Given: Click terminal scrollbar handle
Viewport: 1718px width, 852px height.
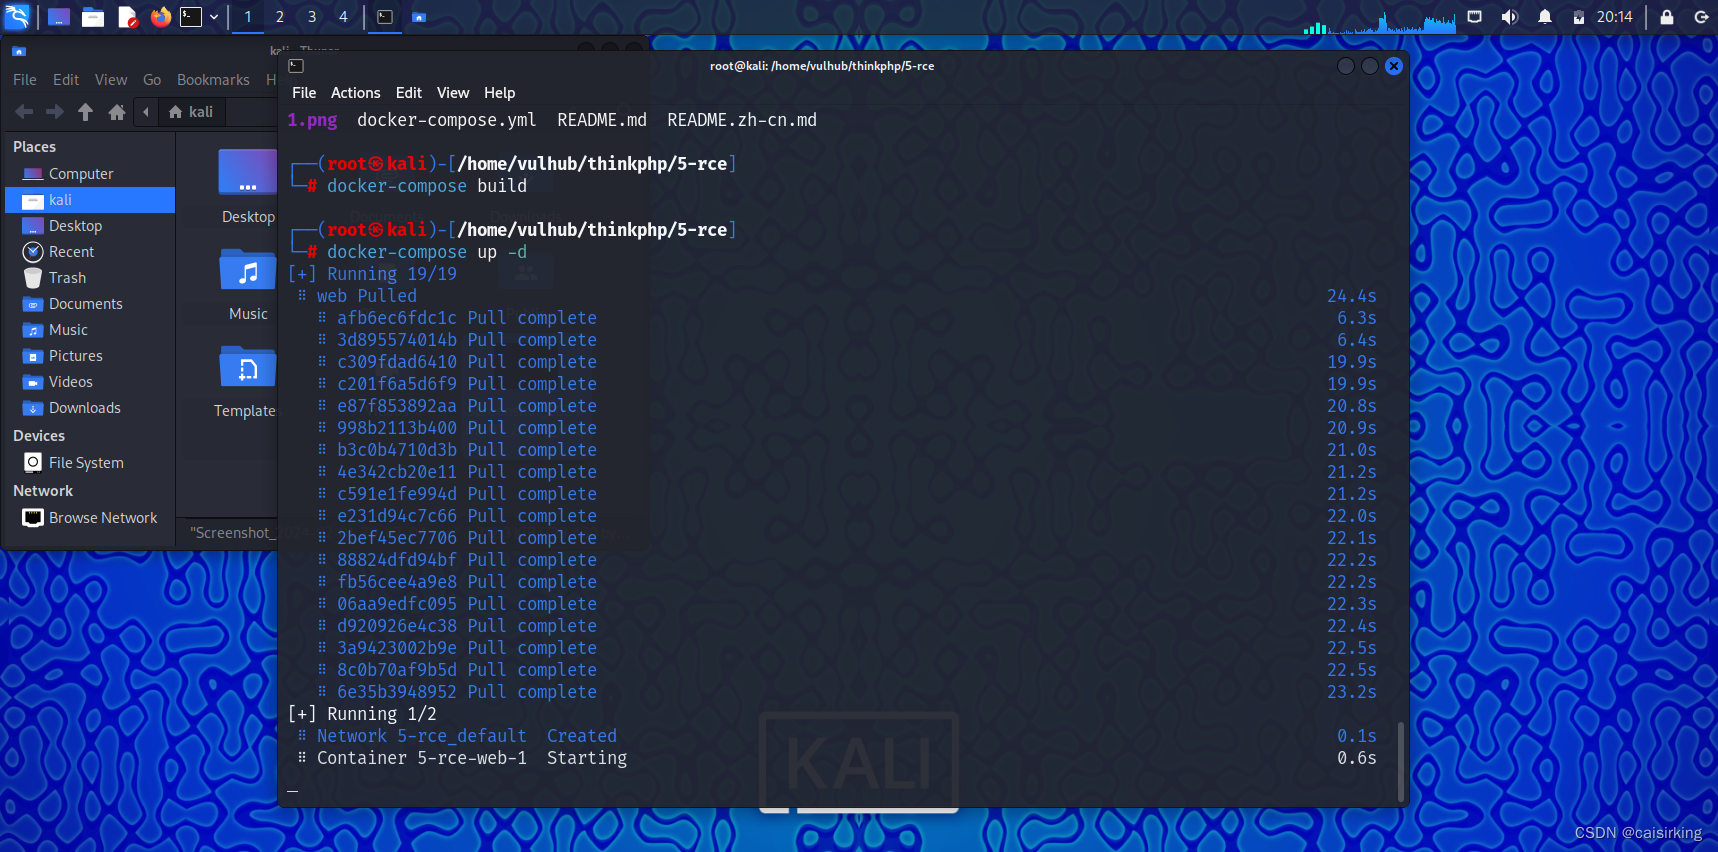Looking at the screenshot, I should [1401, 760].
